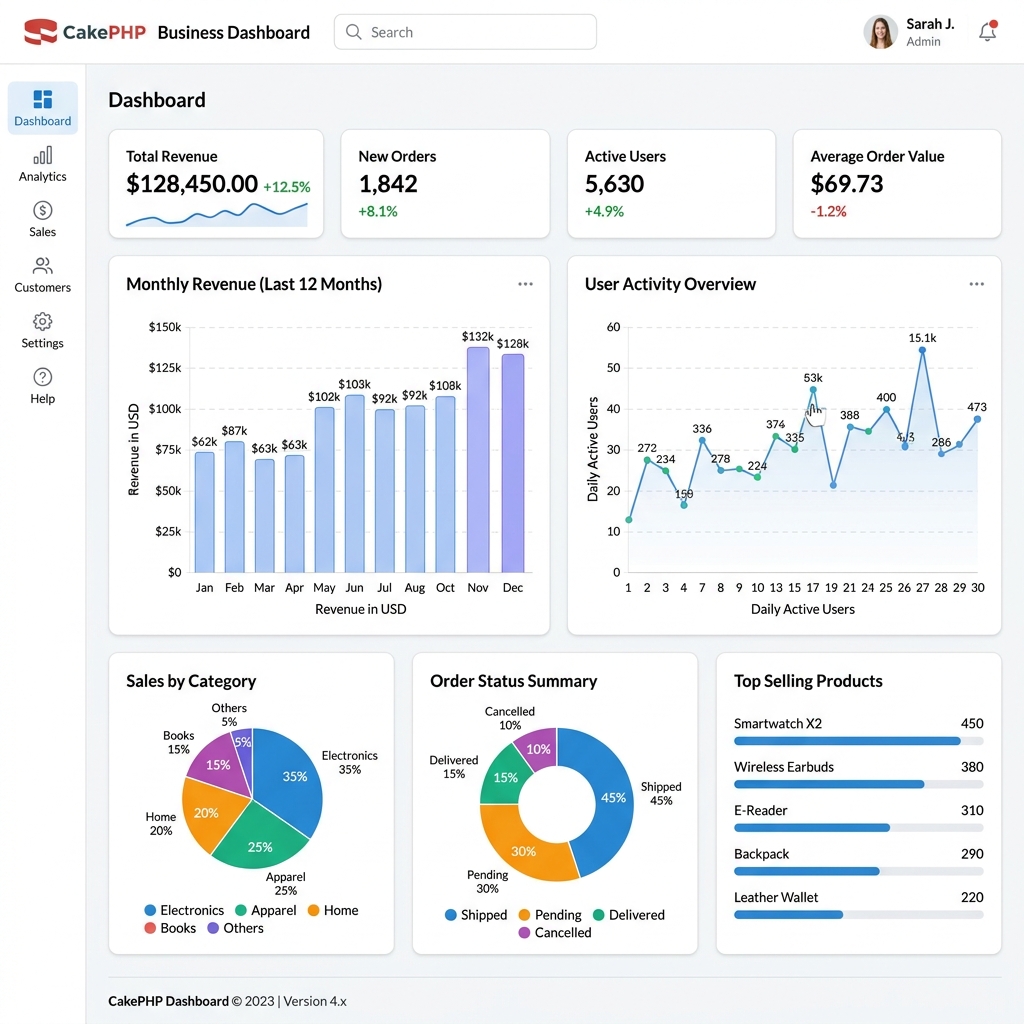Open the Settings gear icon
Image resolution: width=1024 pixels, height=1024 pixels.
pyautogui.click(x=42, y=321)
